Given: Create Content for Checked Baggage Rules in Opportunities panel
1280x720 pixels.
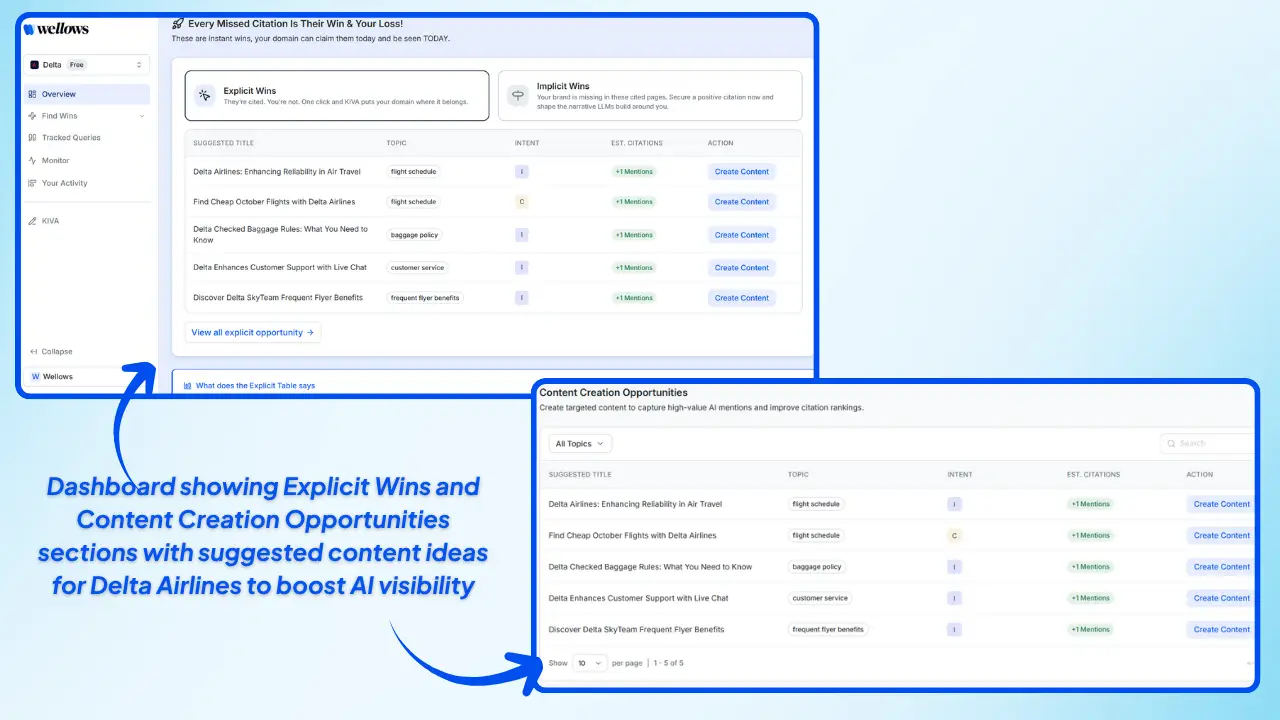Looking at the screenshot, I should (x=1221, y=567).
